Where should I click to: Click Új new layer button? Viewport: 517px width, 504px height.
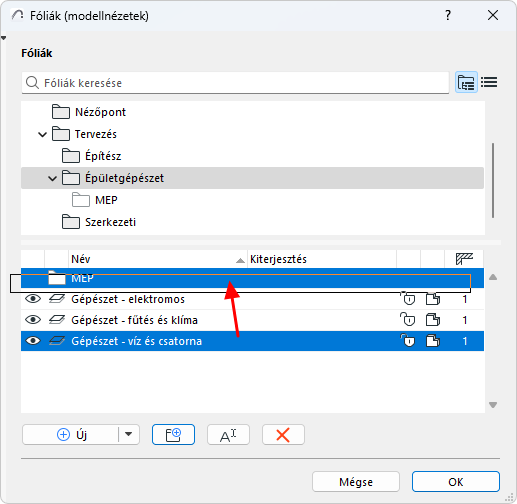coord(71,435)
